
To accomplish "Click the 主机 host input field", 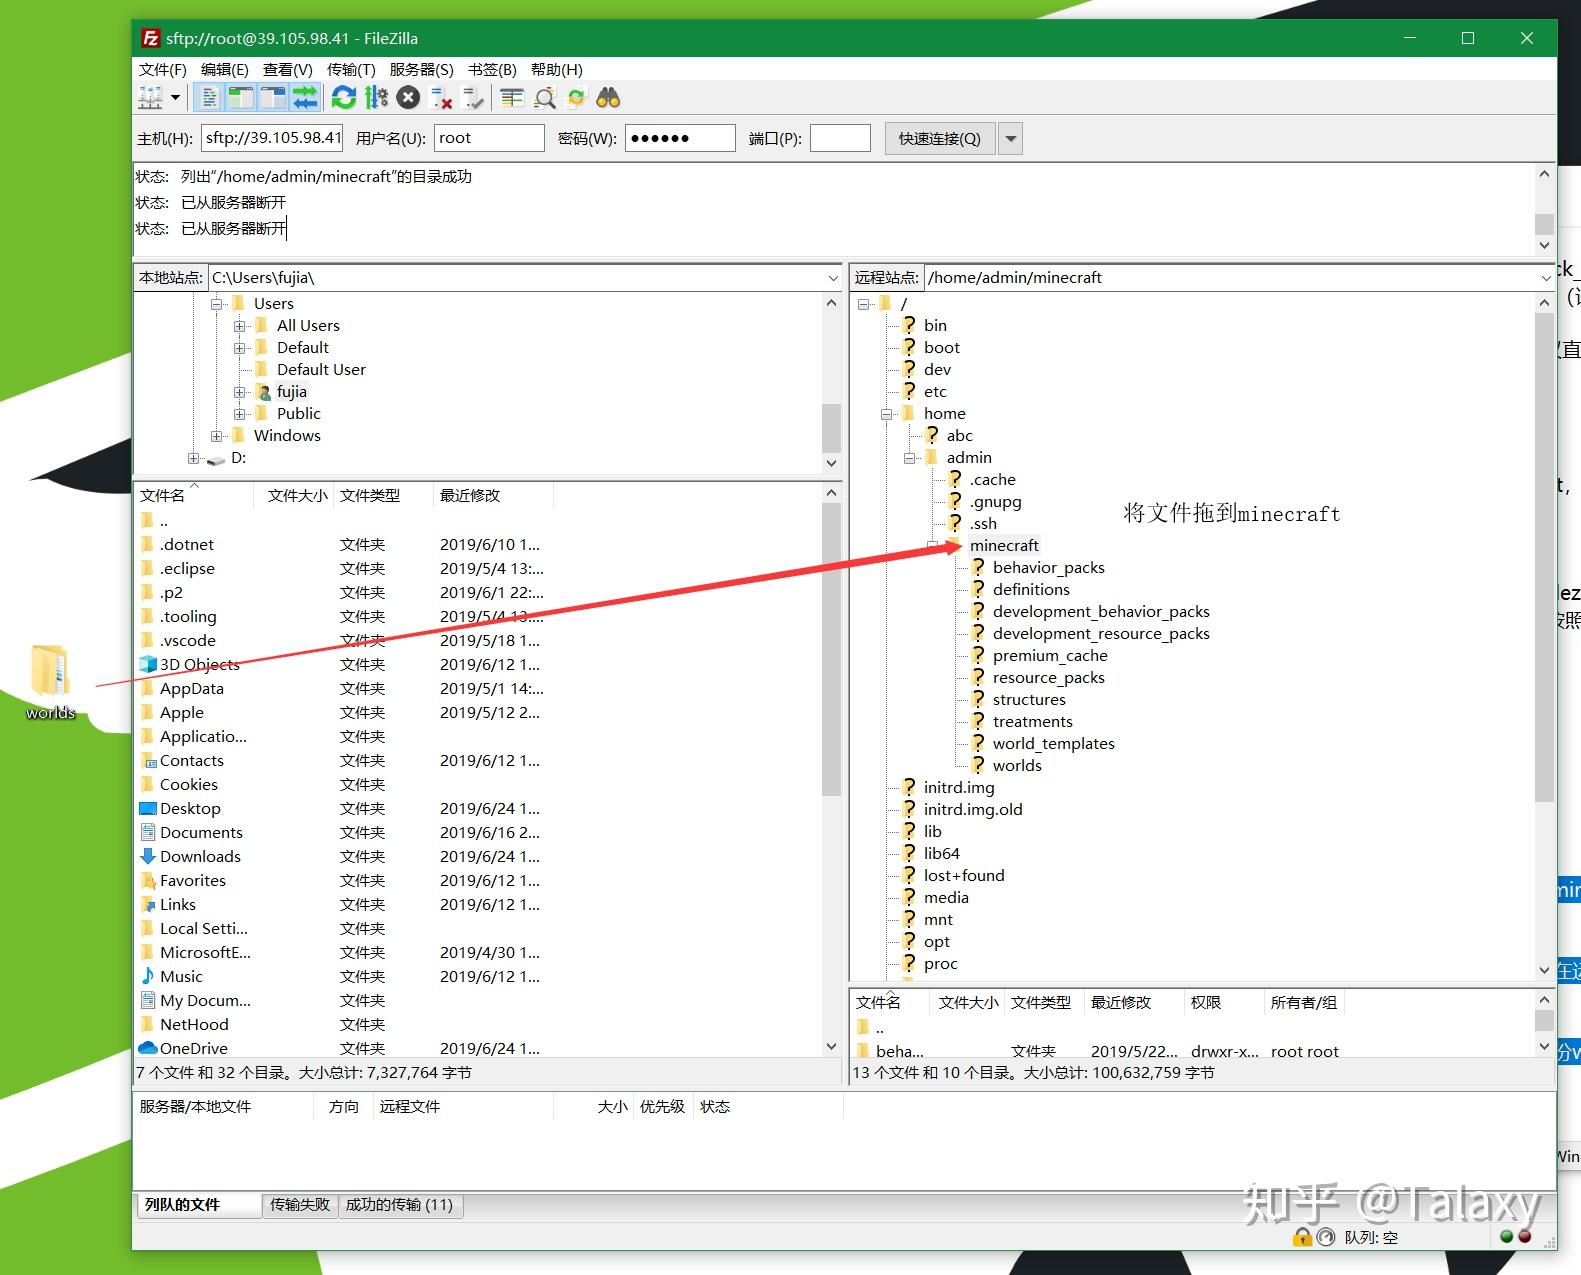I will [x=272, y=138].
